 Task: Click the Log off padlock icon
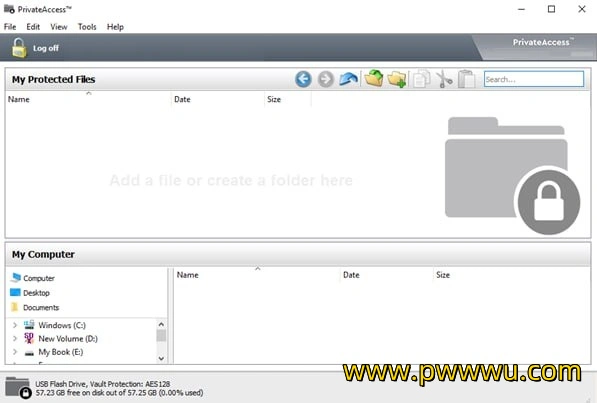click(x=19, y=48)
